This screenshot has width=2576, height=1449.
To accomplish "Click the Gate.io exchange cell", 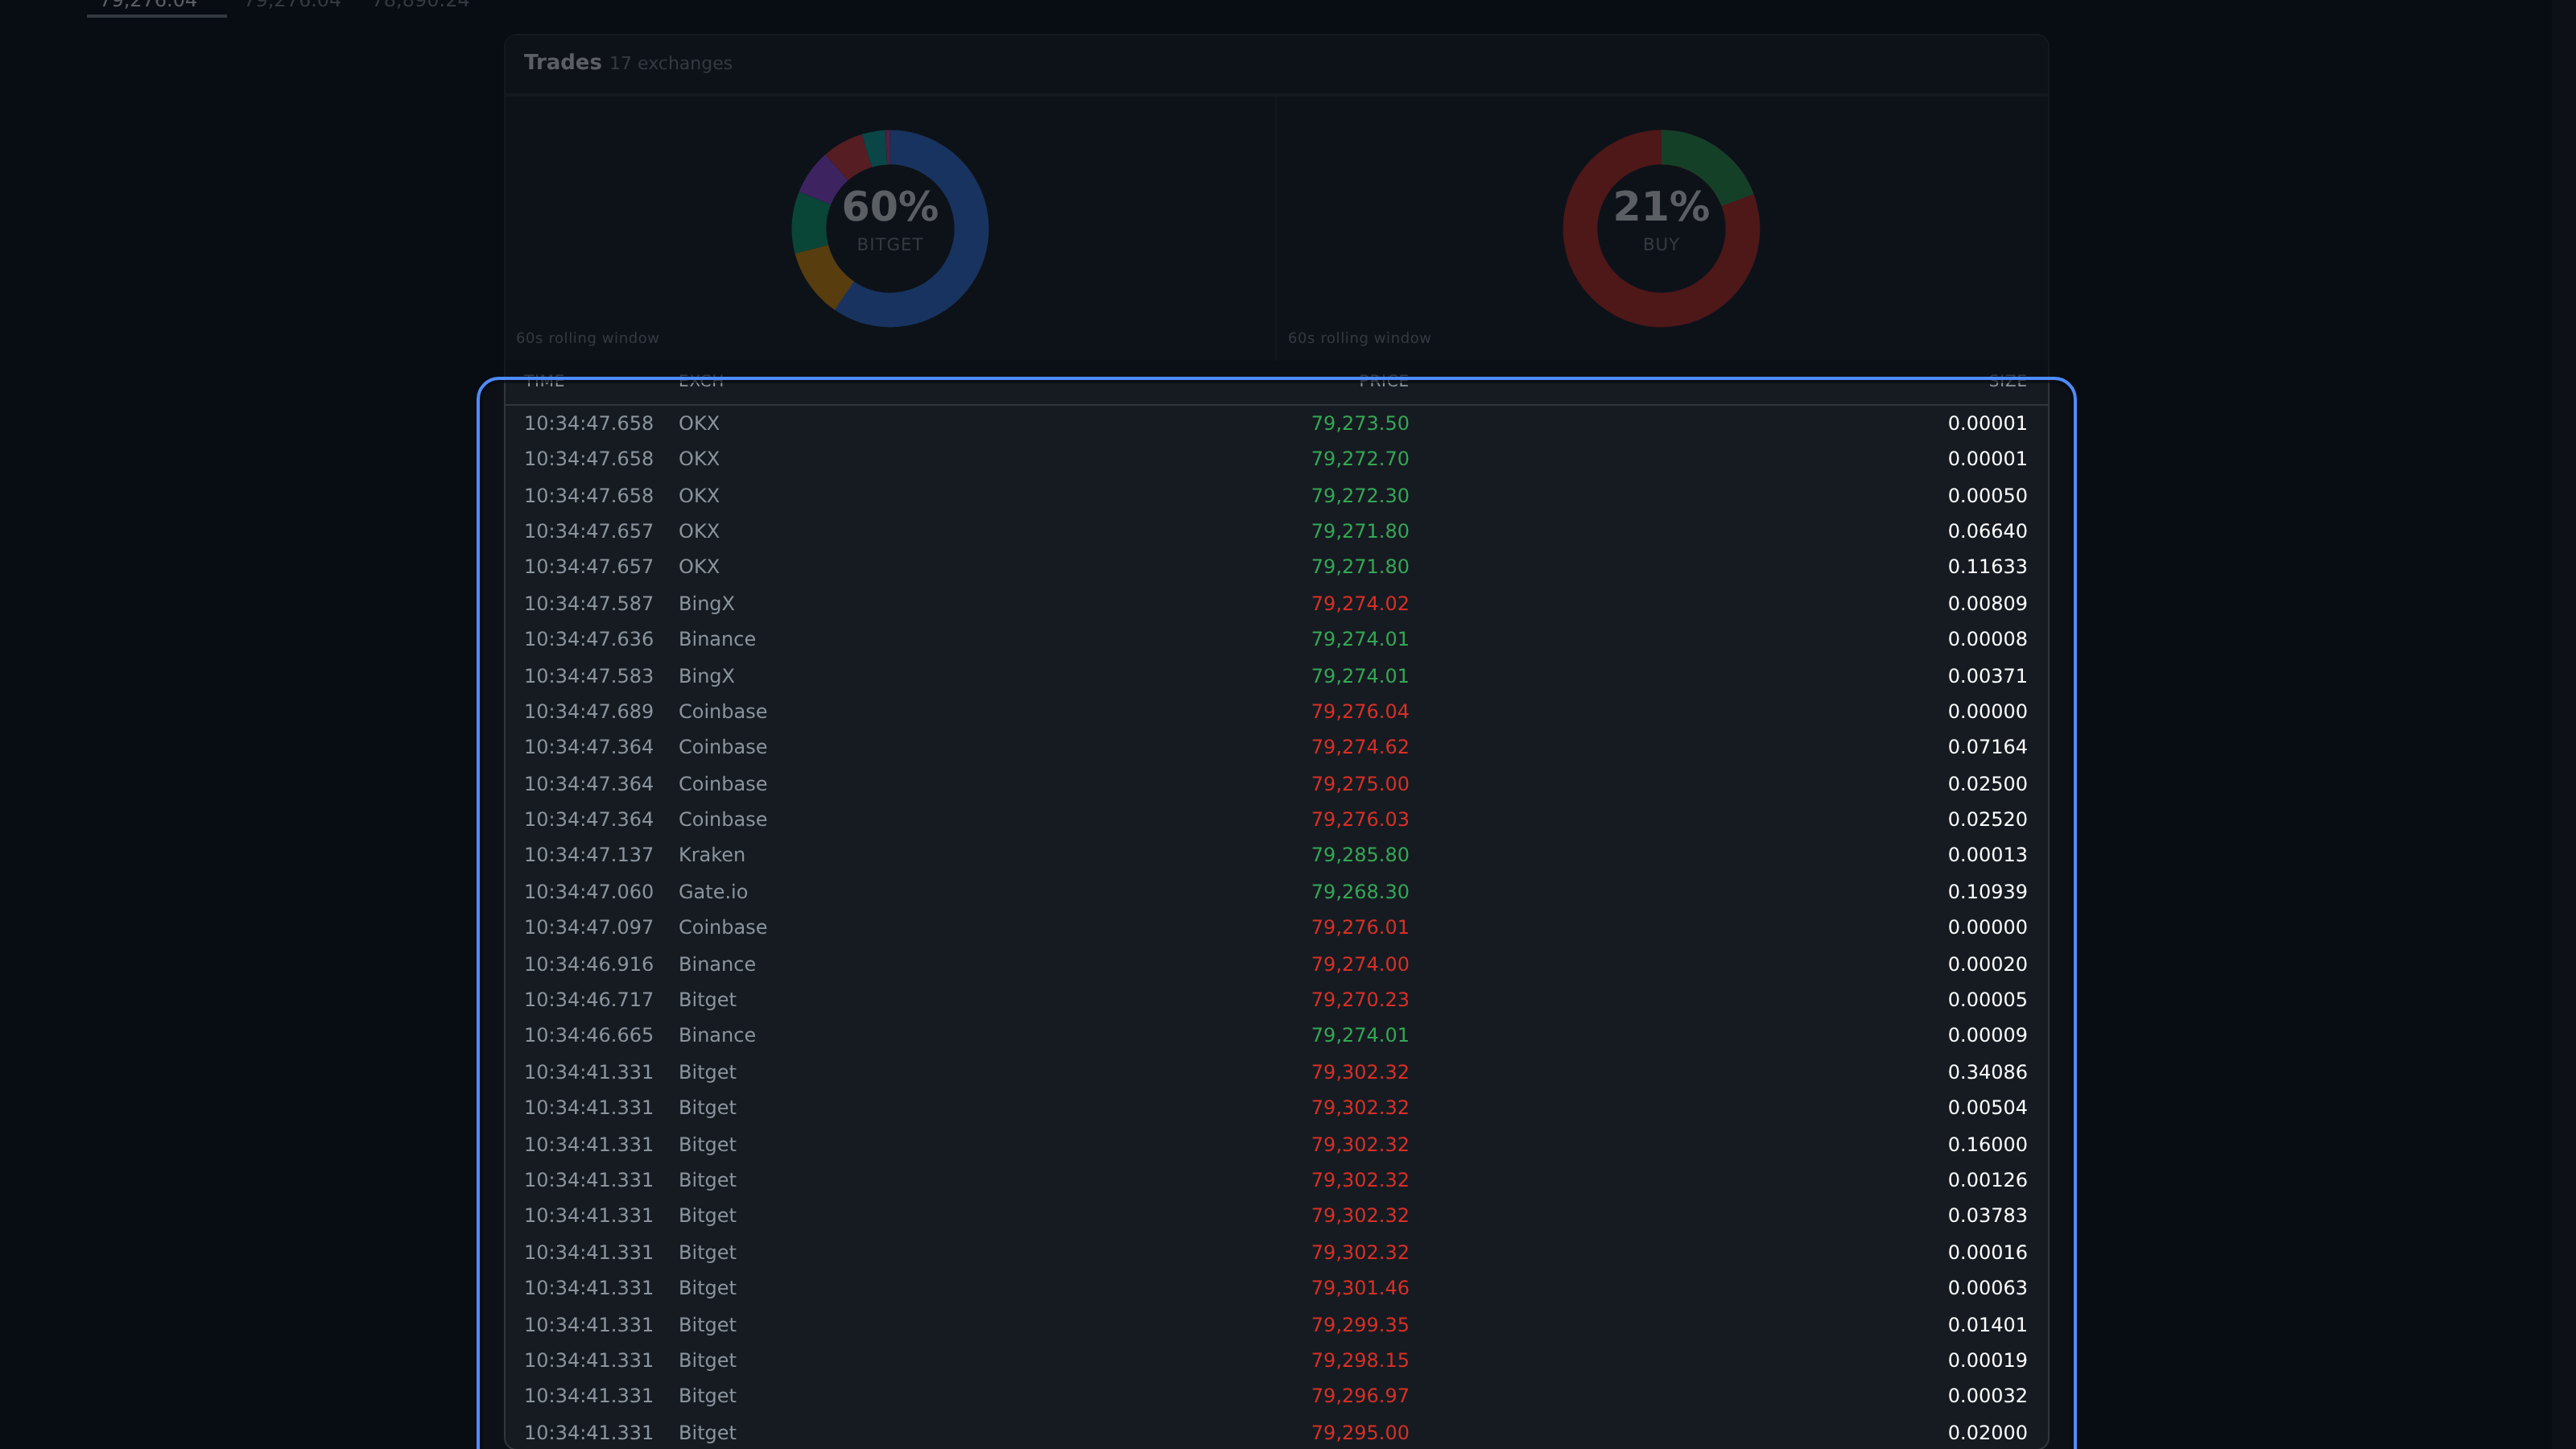I will (713, 892).
